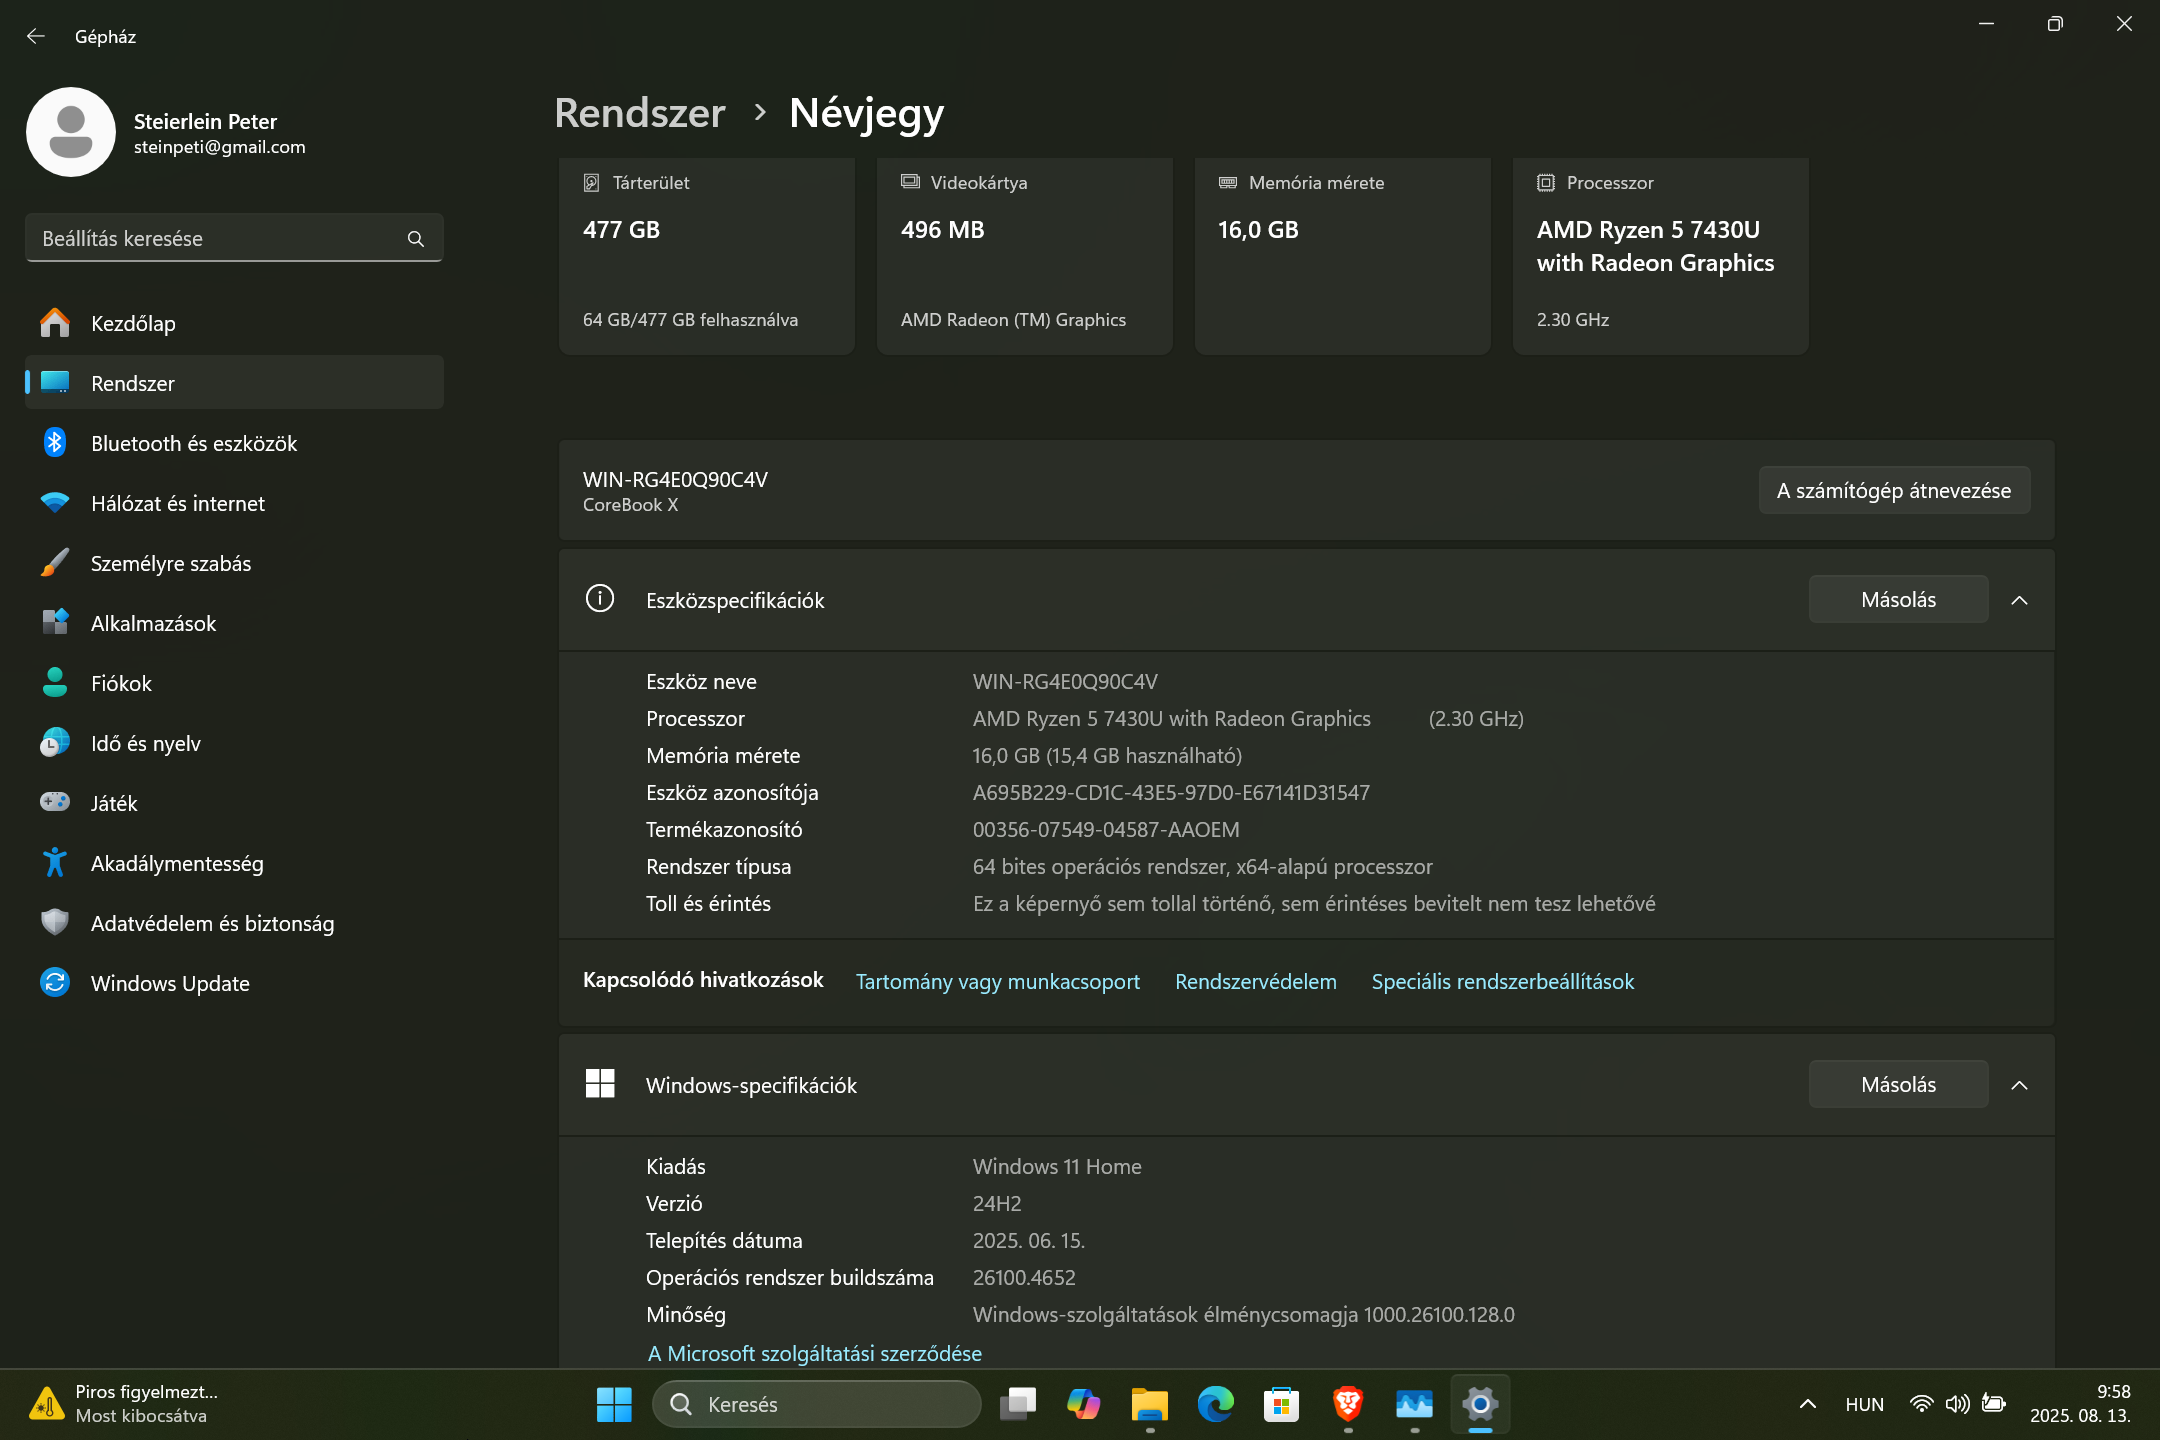Screen dimensions: 2160x1440
Task: Click the Akadálymentesség accessibility icon
Action: pos(55,863)
